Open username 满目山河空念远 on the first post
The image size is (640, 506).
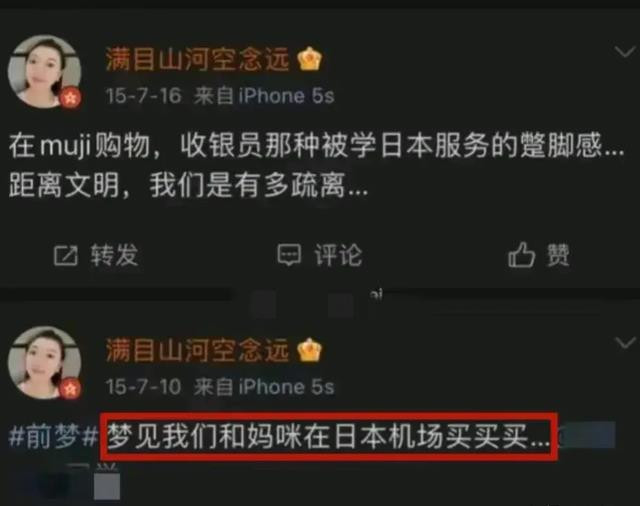pos(198,59)
